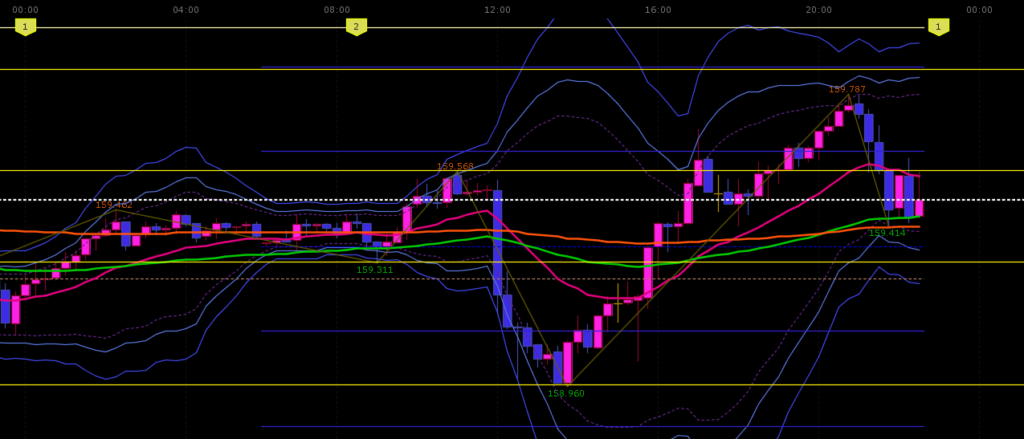This screenshot has width=1024, height=439.
Task: Click the 08:00 time axis label
Action: (x=337, y=10)
